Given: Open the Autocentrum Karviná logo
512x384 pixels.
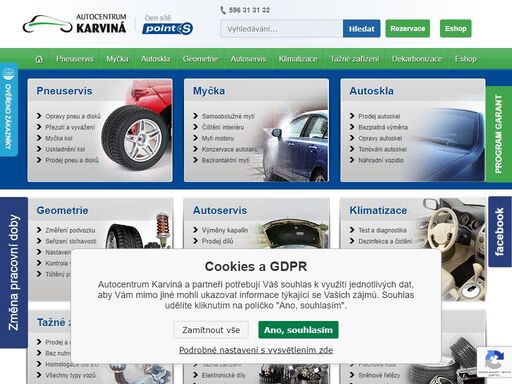Looking at the screenshot, I should pos(75,24).
